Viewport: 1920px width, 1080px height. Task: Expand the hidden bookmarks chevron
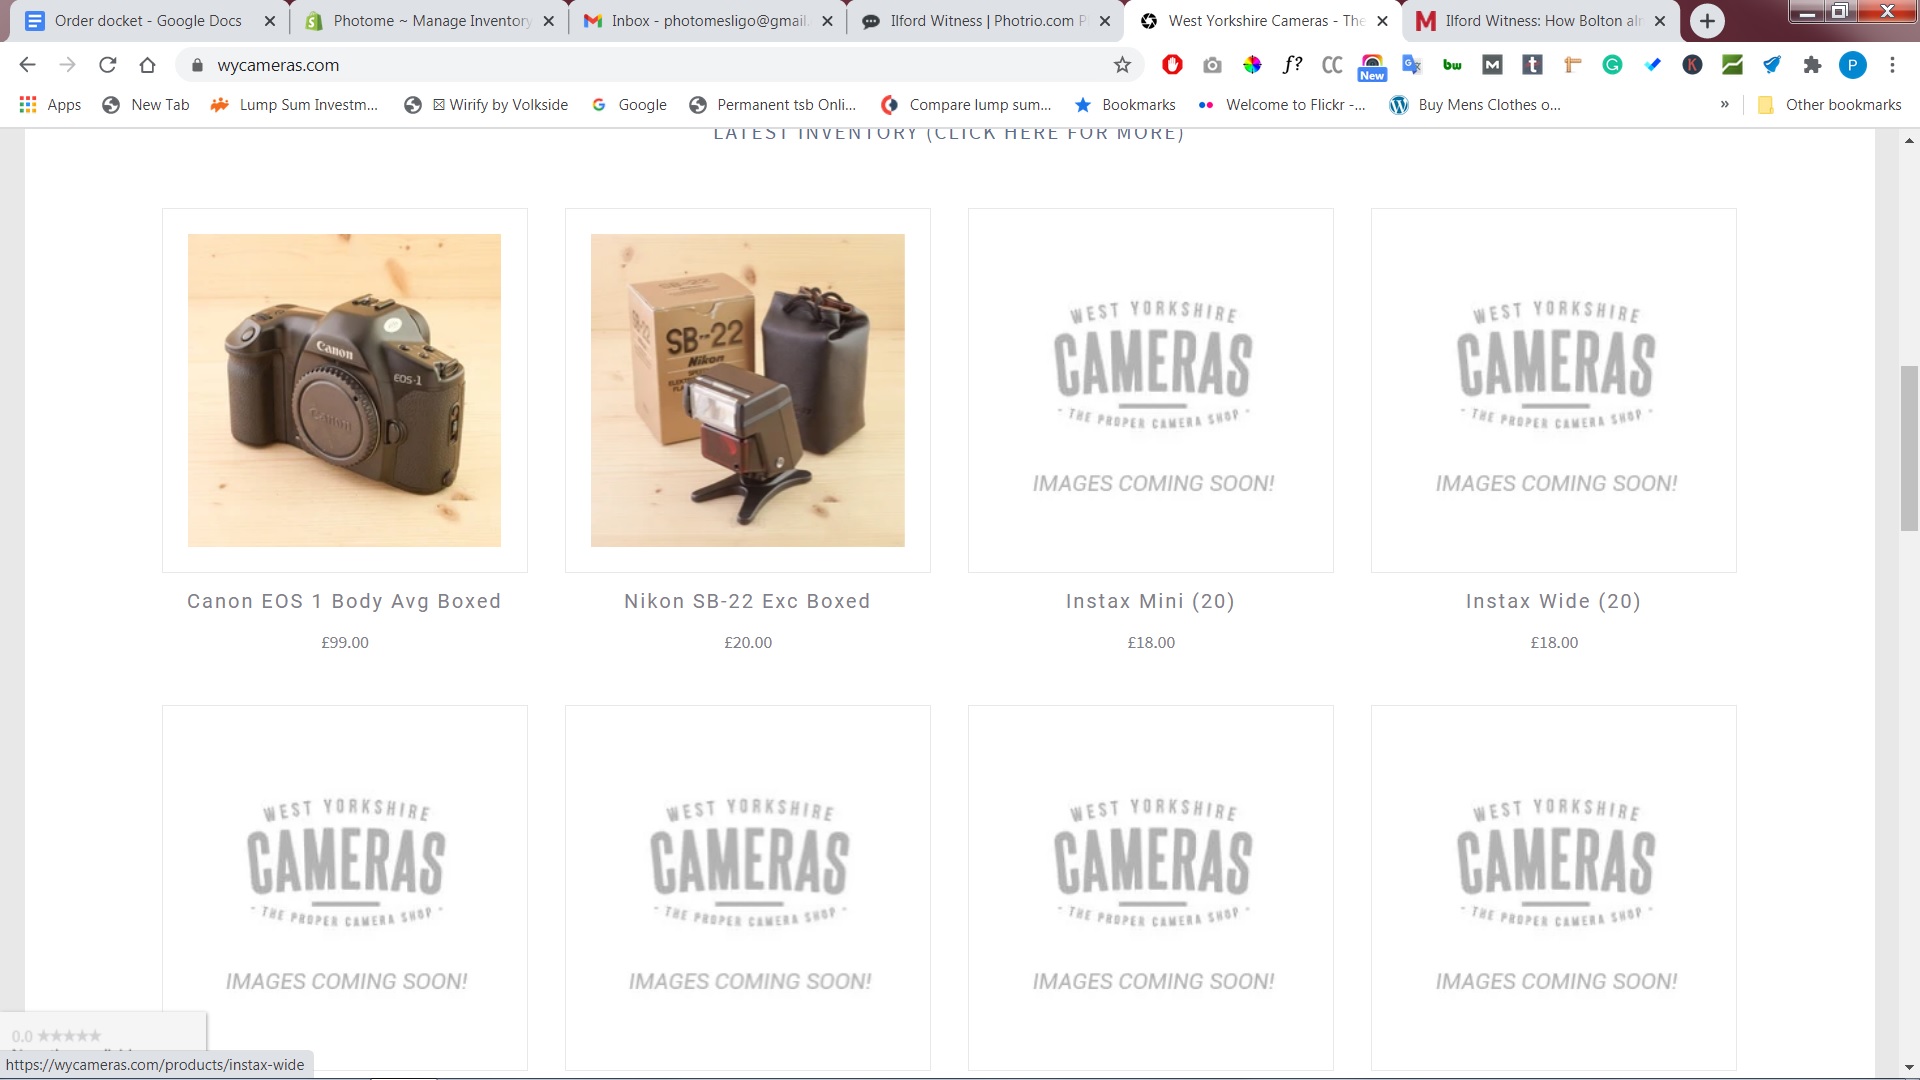[1724, 105]
